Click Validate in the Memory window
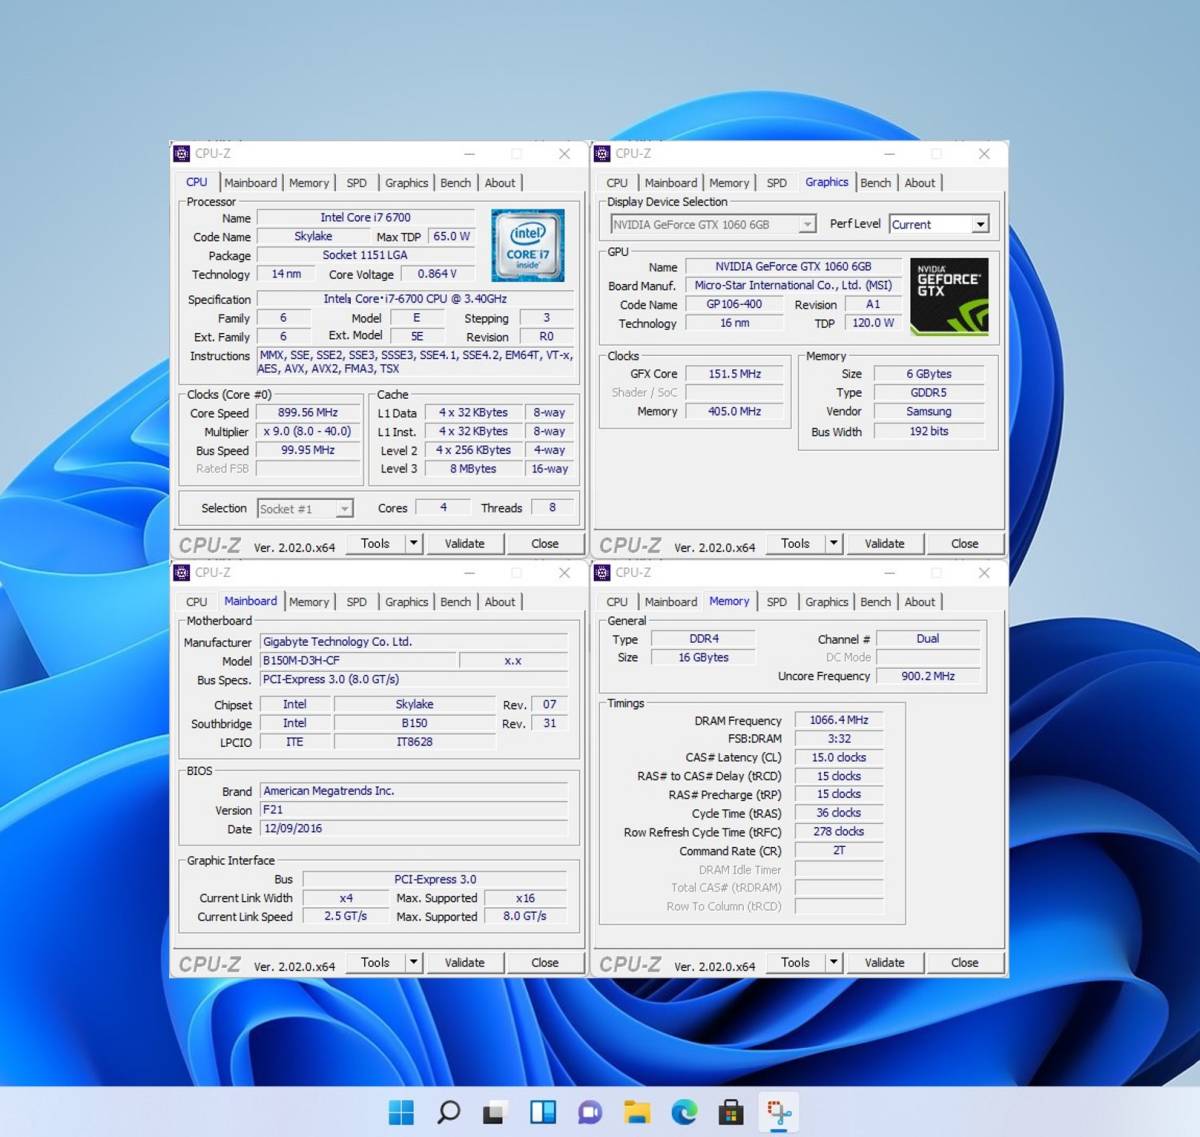The image size is (1200, 1137). pos(884,962)
